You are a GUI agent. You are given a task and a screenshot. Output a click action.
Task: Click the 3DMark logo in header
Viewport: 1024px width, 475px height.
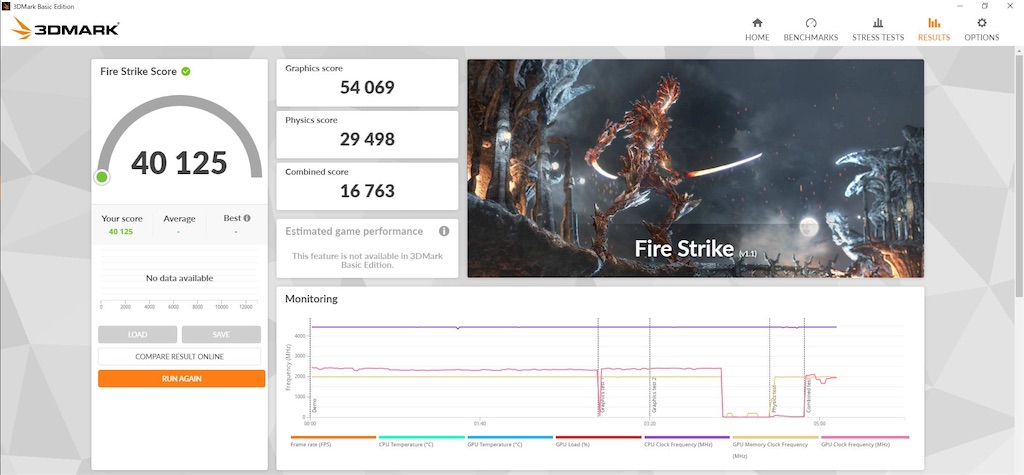pyautogui.click(x=65, y=28)
